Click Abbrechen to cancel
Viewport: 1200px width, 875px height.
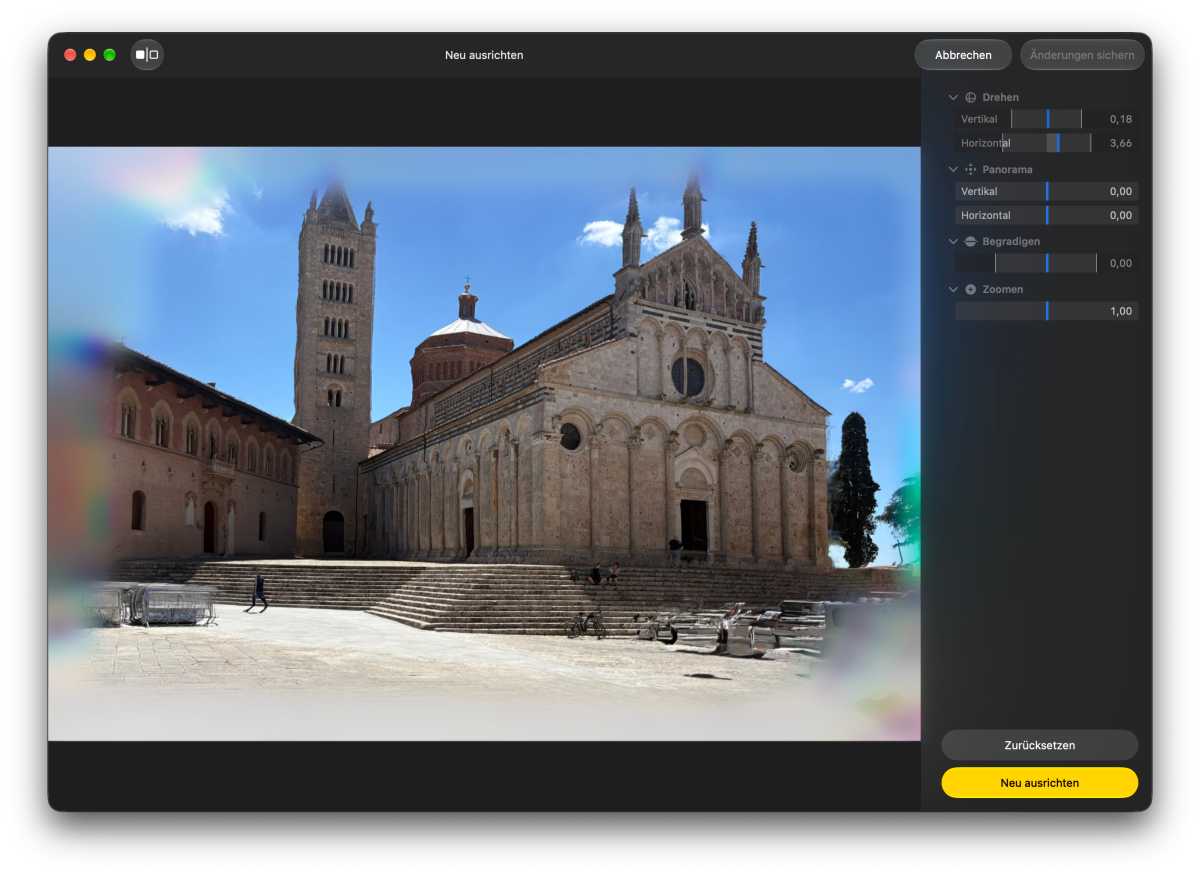coord(963,55)
